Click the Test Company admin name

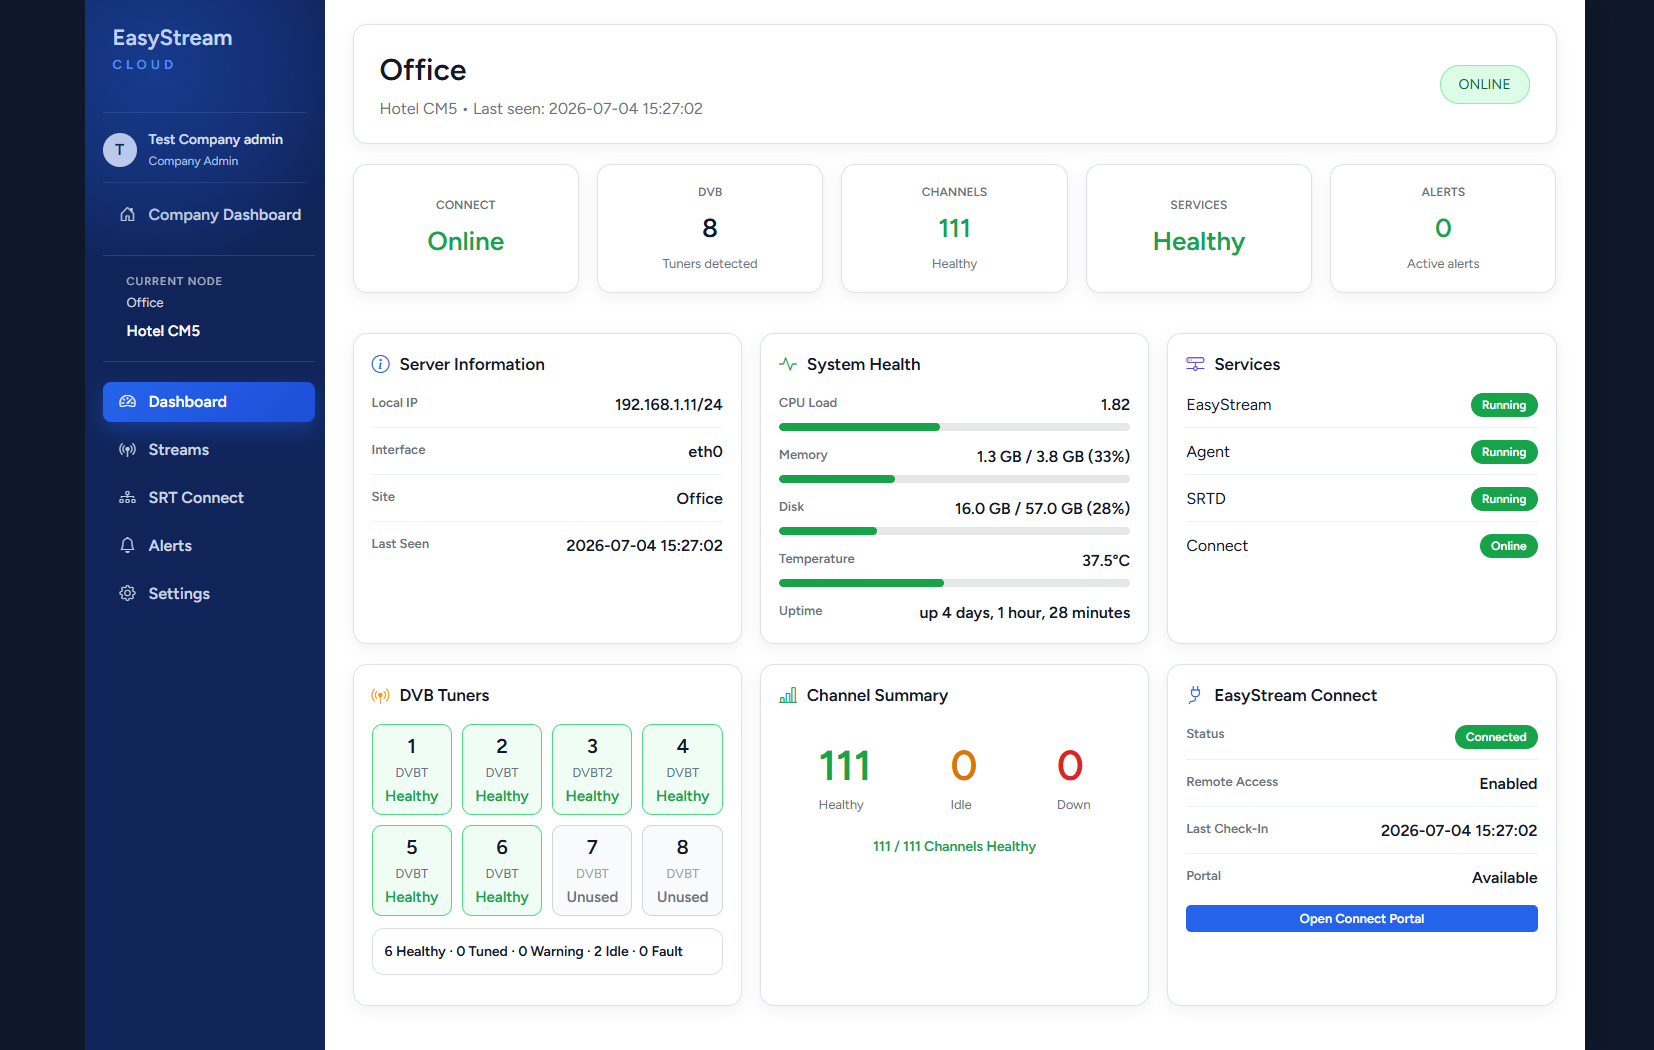[216, 139]
